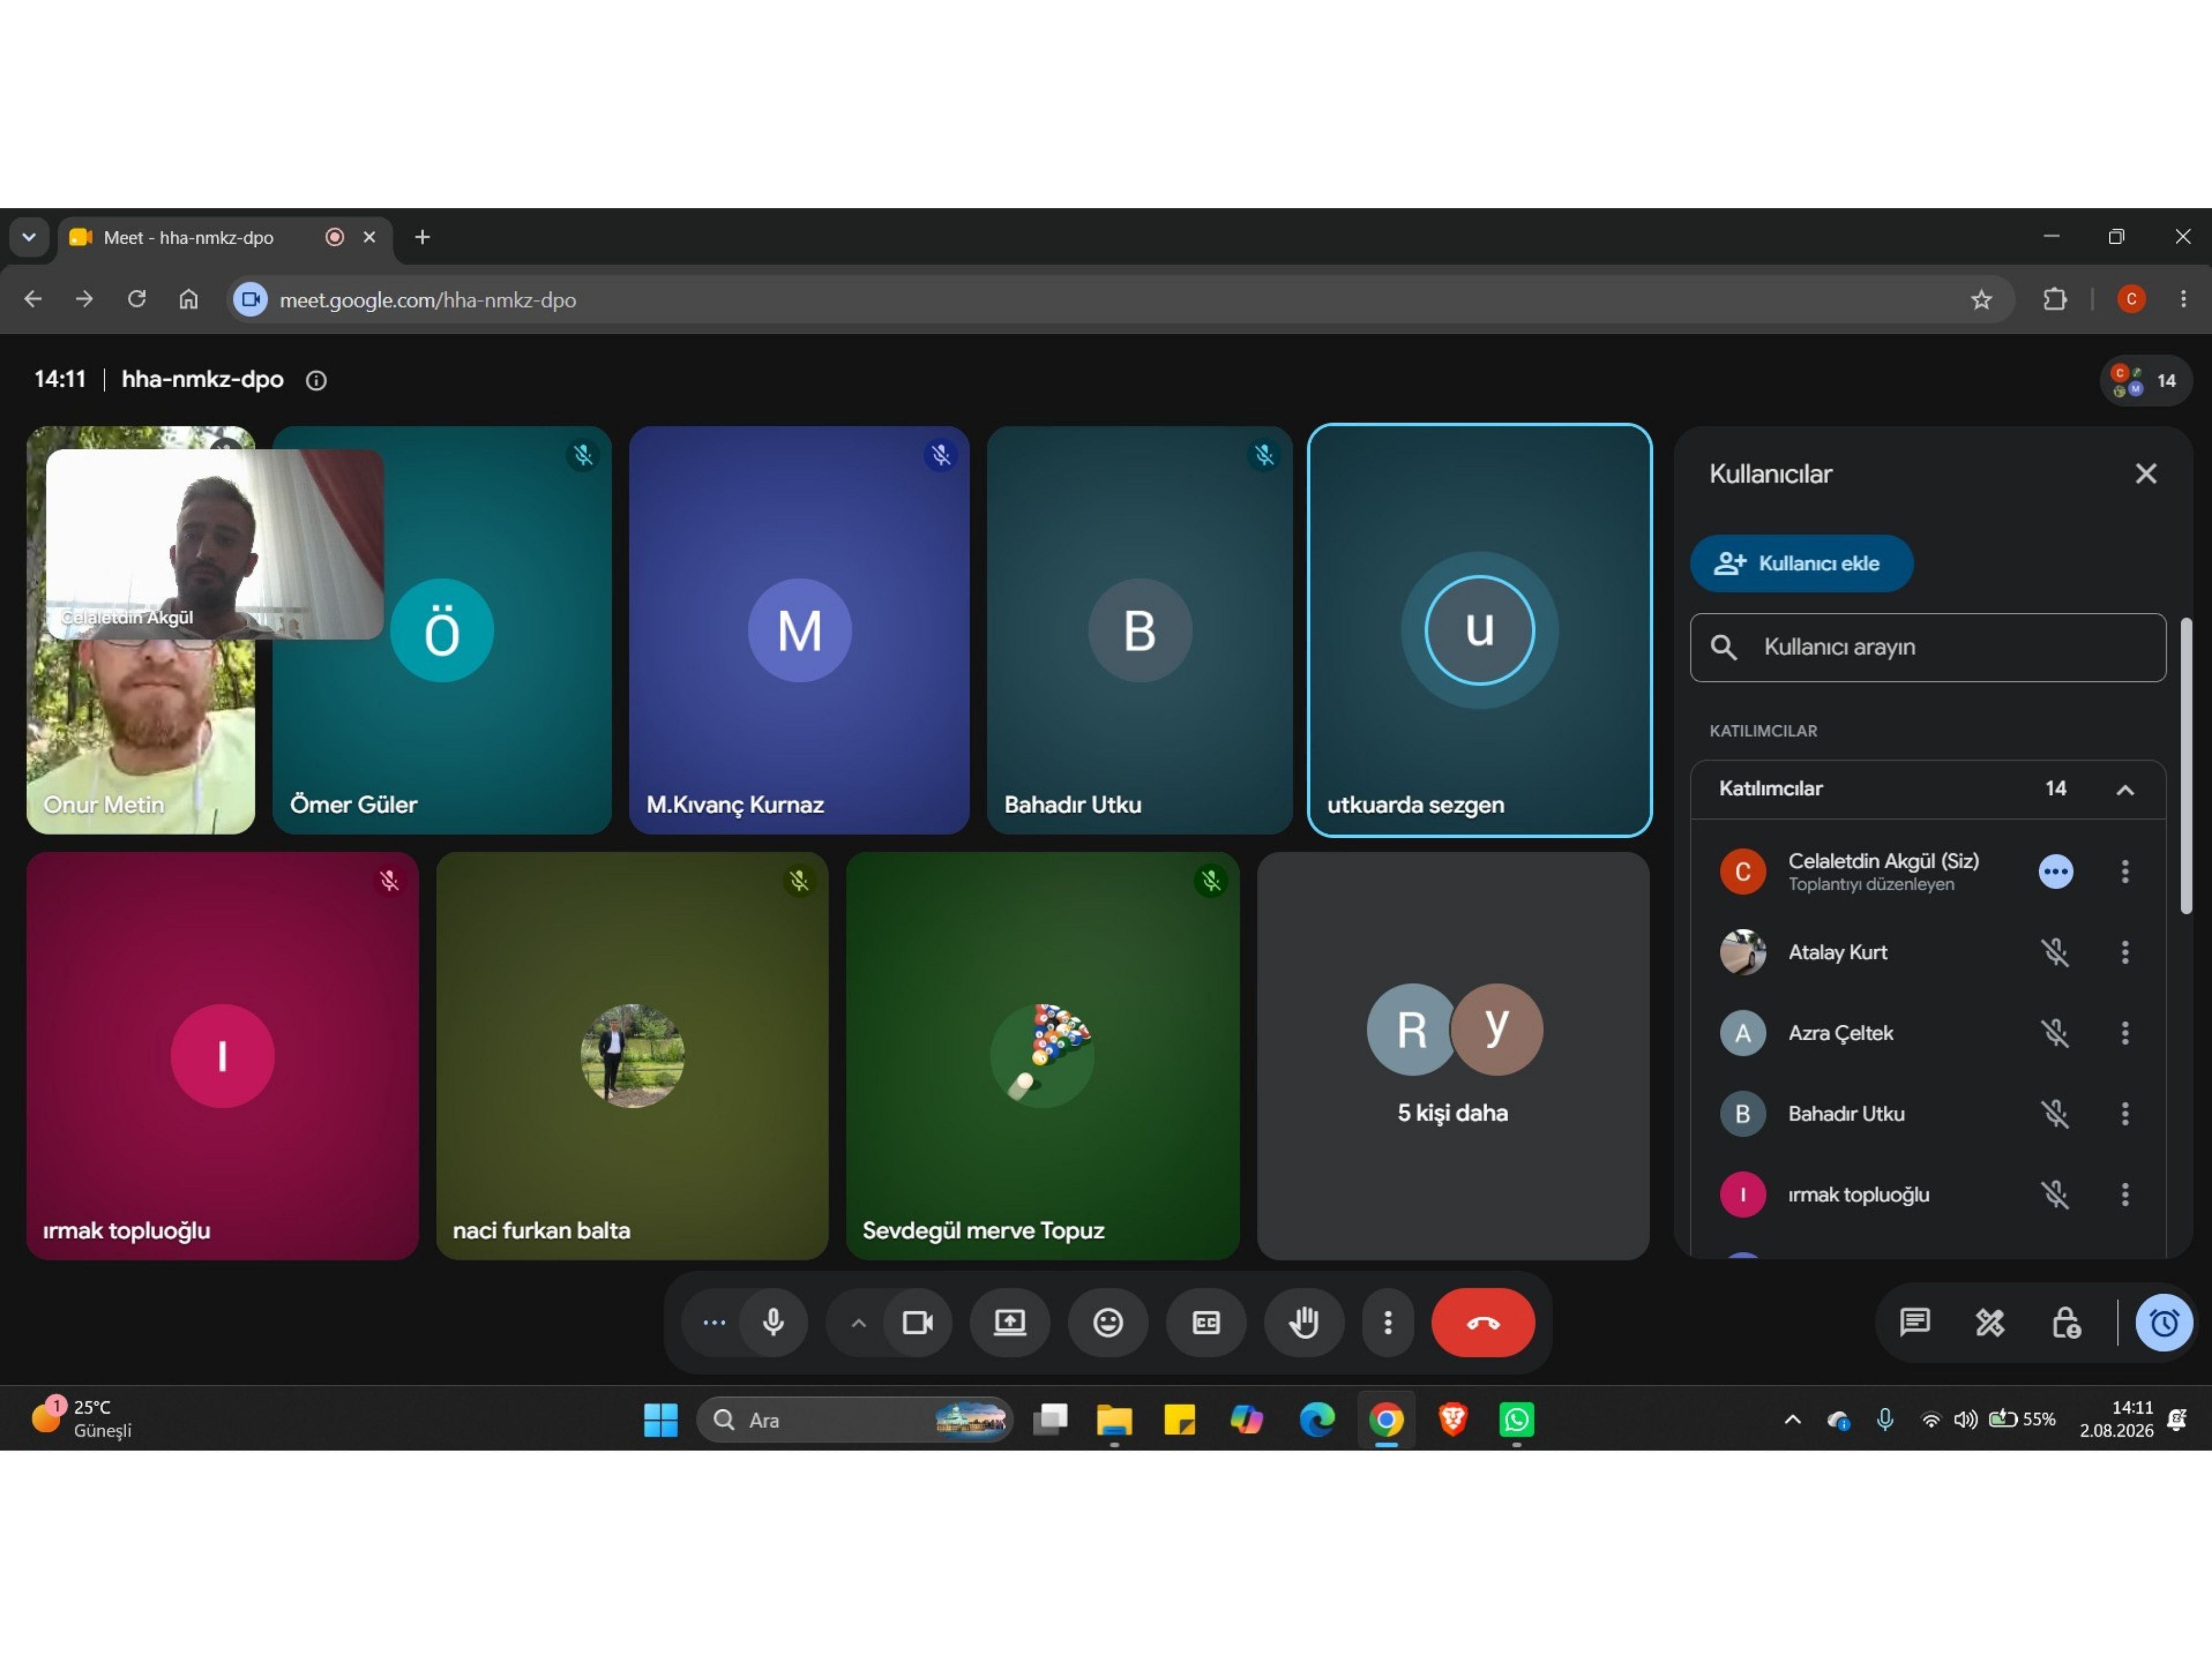The height and width of the screenshot is (1659, 2212).
Task: Open the Chrome three-dot menu
Action: tap(2183, 299)
